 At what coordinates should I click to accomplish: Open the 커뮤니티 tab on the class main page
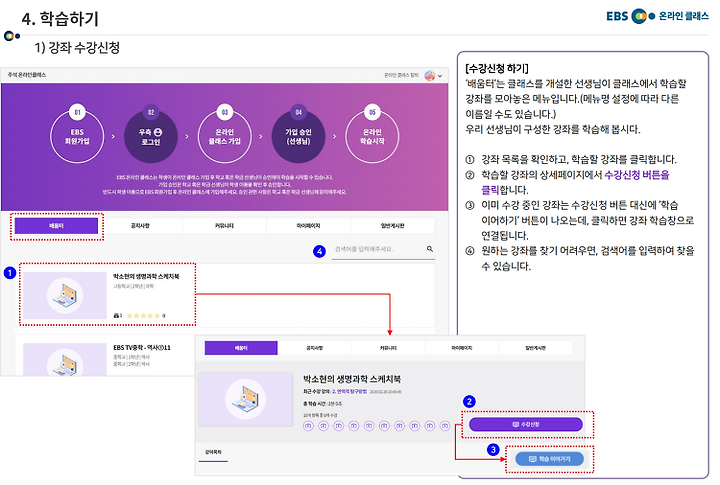pyautogui.click(x=224, y=226)
